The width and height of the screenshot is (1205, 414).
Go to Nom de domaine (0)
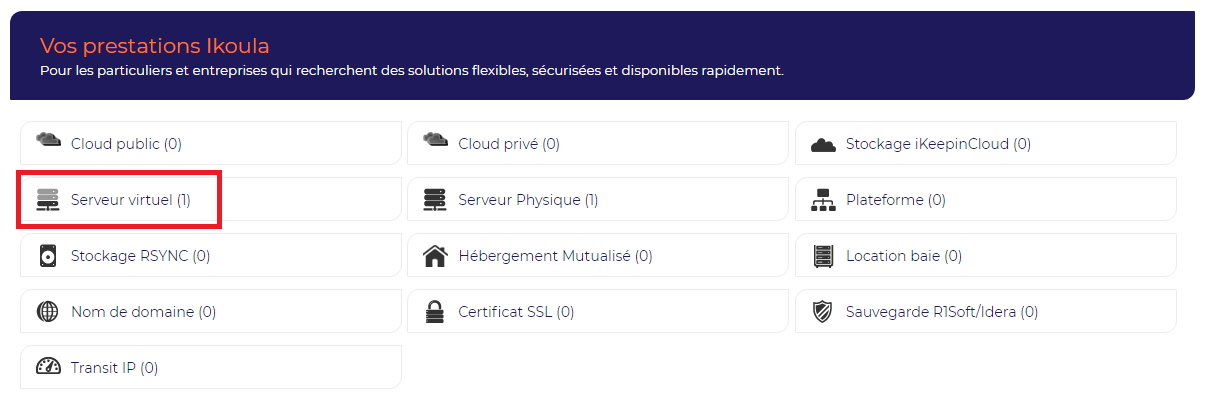point(143,312)
